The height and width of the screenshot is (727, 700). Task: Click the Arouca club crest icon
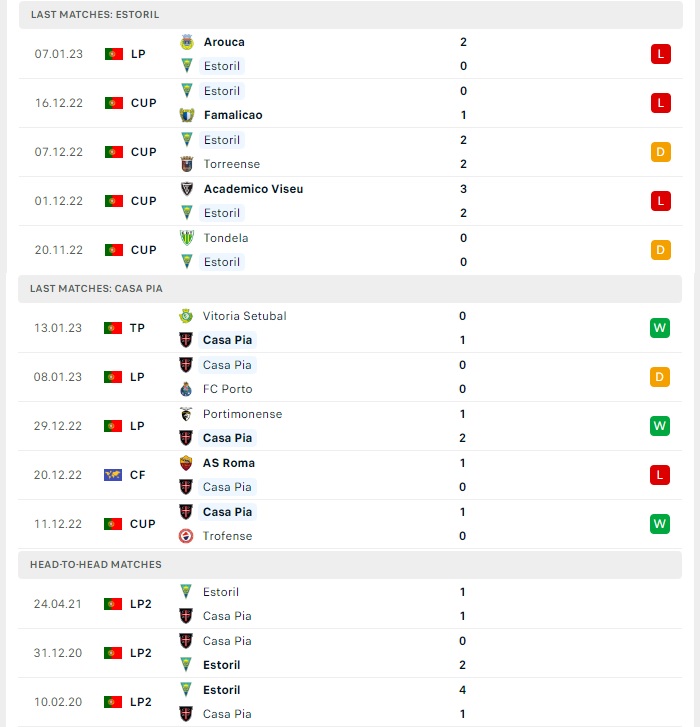pos(187,42)
